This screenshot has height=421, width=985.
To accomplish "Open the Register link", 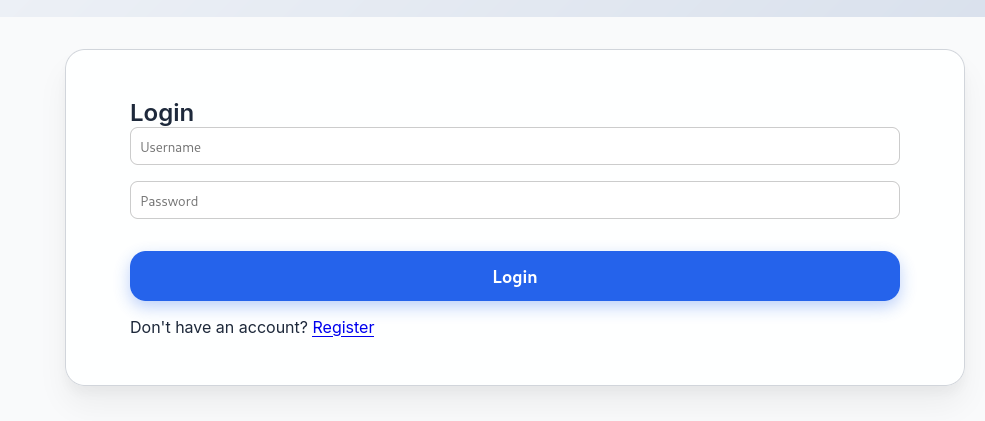I will click(343, 327).
